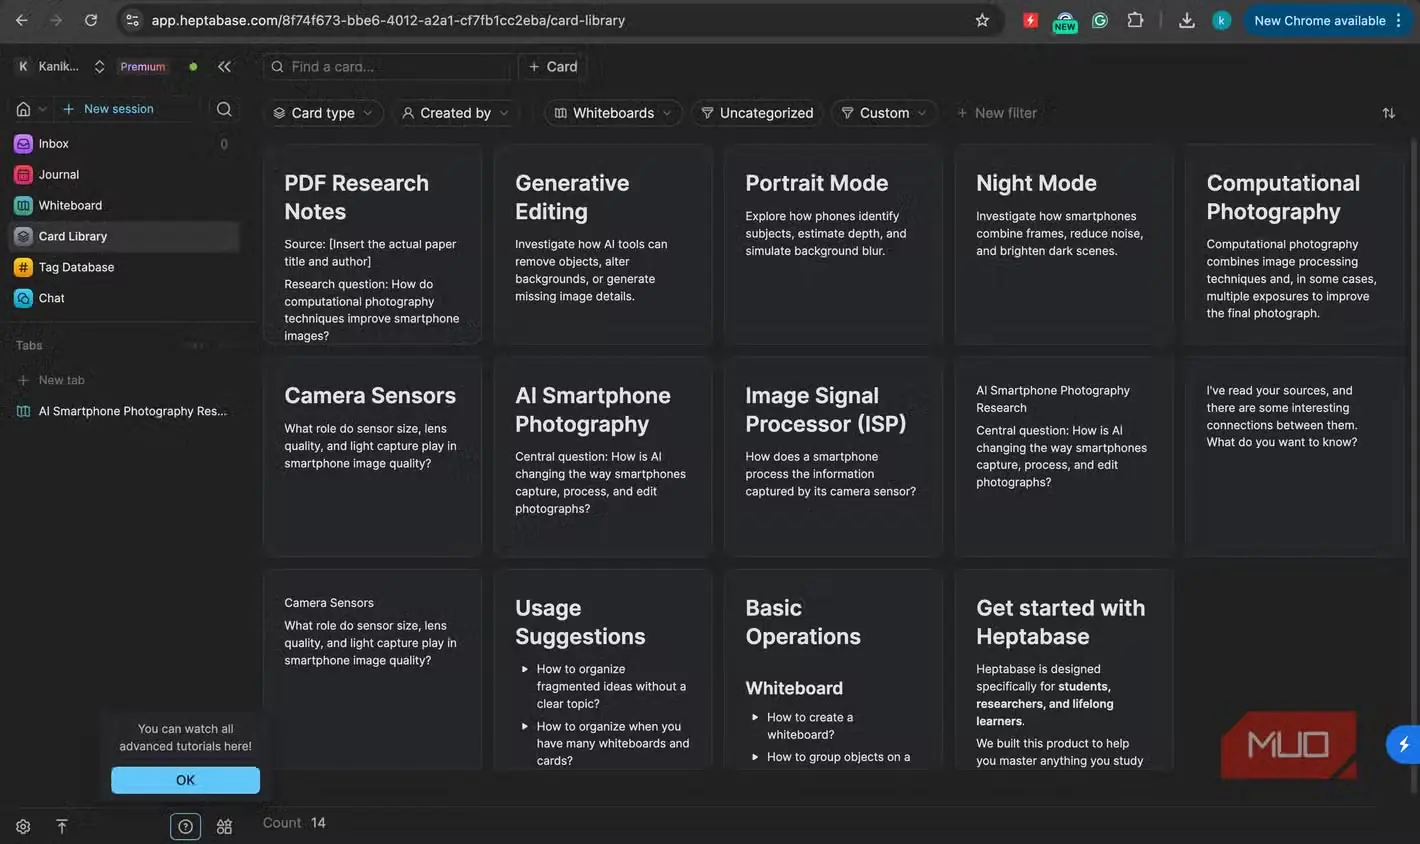The height and width of the screenshot is (844, 1420).
Task: Expand the Created by filter dropdown
Action: point(456,113)
